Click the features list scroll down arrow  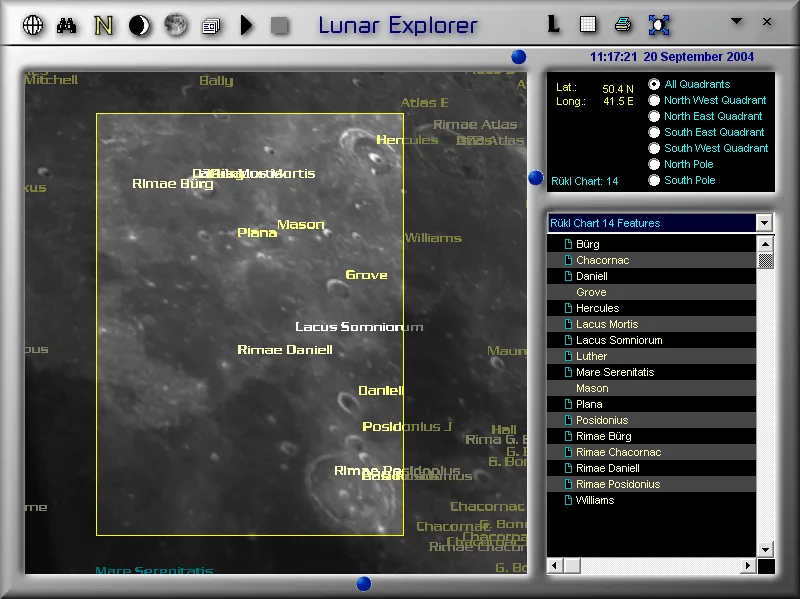765,550
